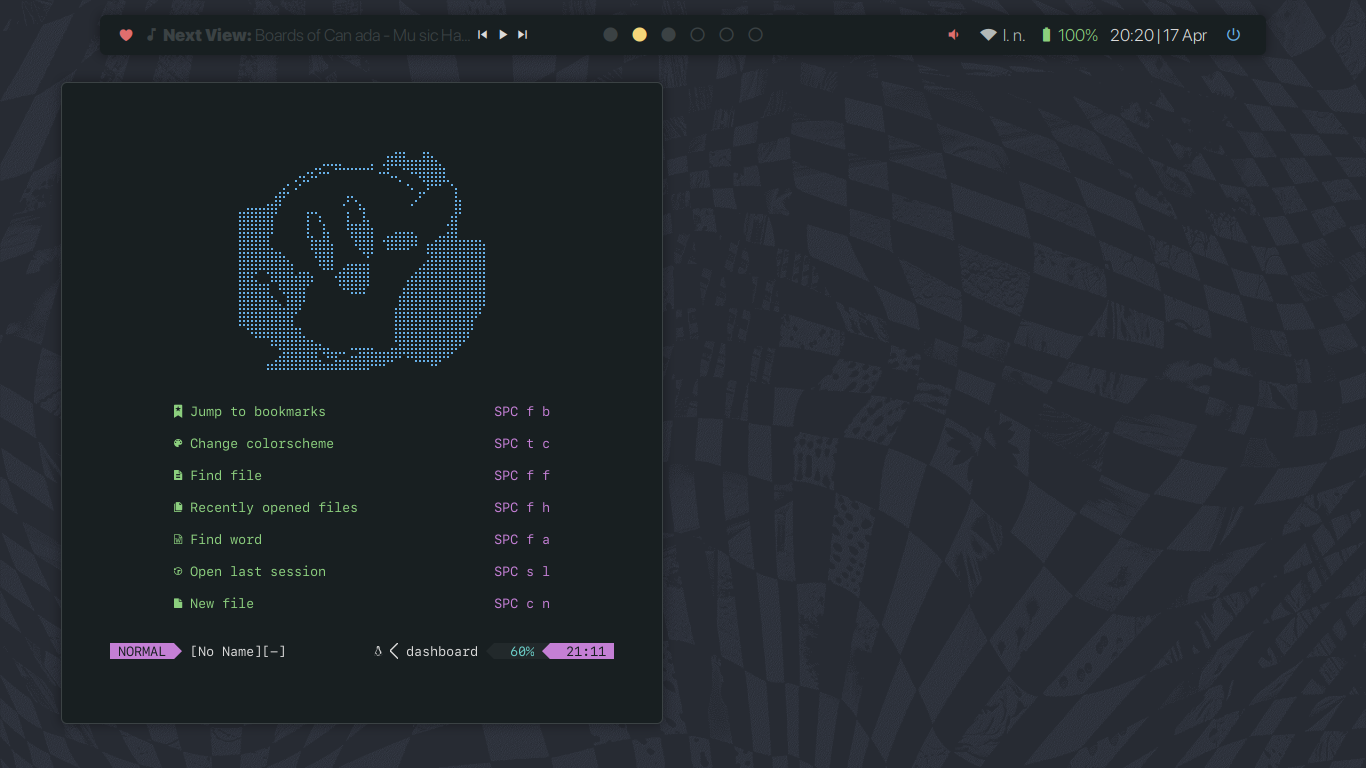1366x768 pixels.
Task: Select Find word entry
Action: [226, 539]
